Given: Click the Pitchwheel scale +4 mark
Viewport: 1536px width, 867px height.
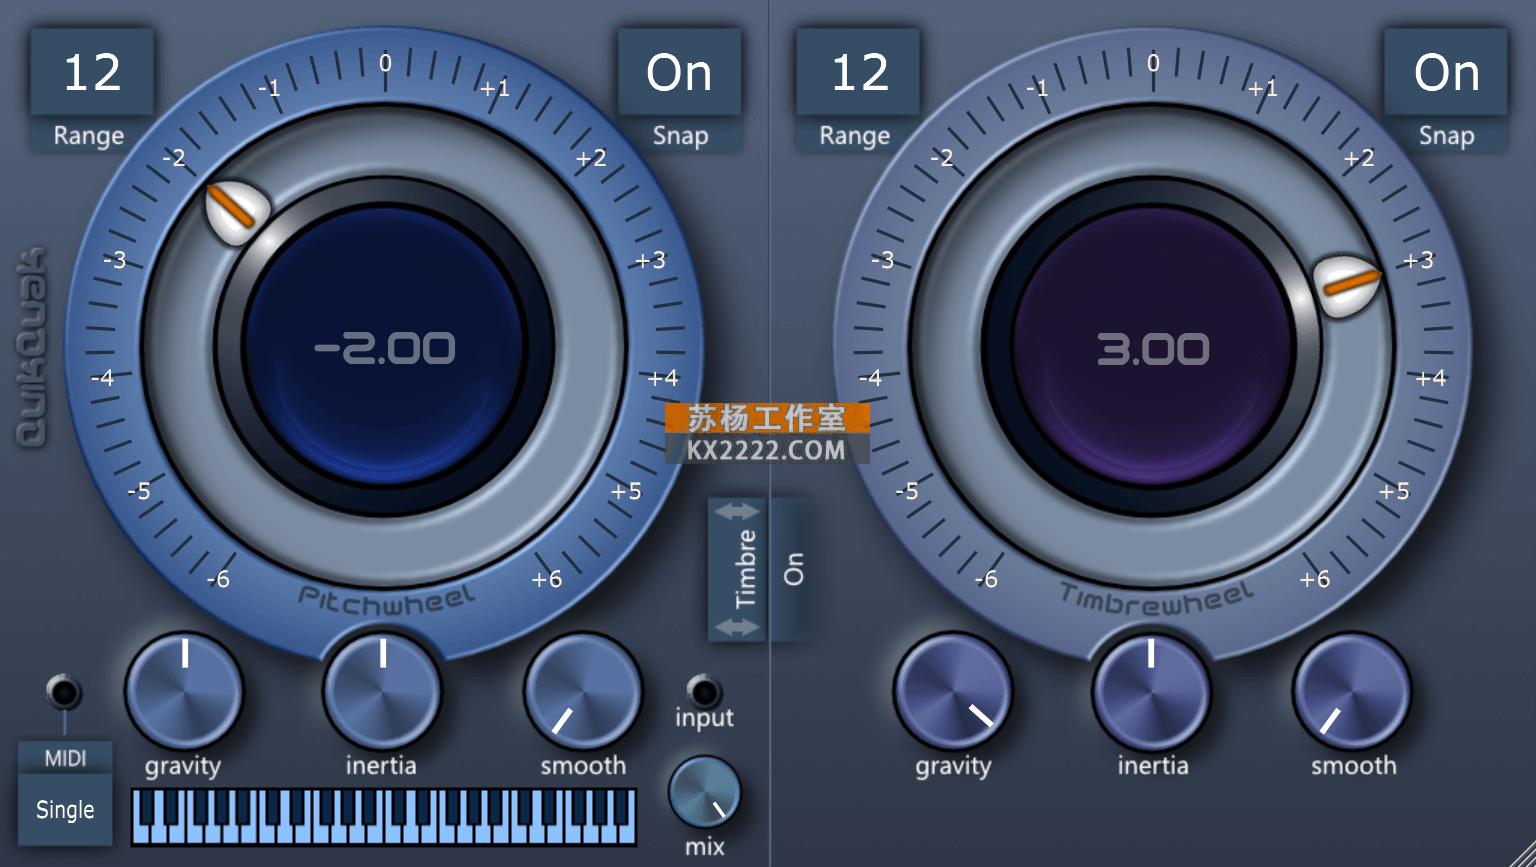Looking at the screenshot, I should click(663, 378).
